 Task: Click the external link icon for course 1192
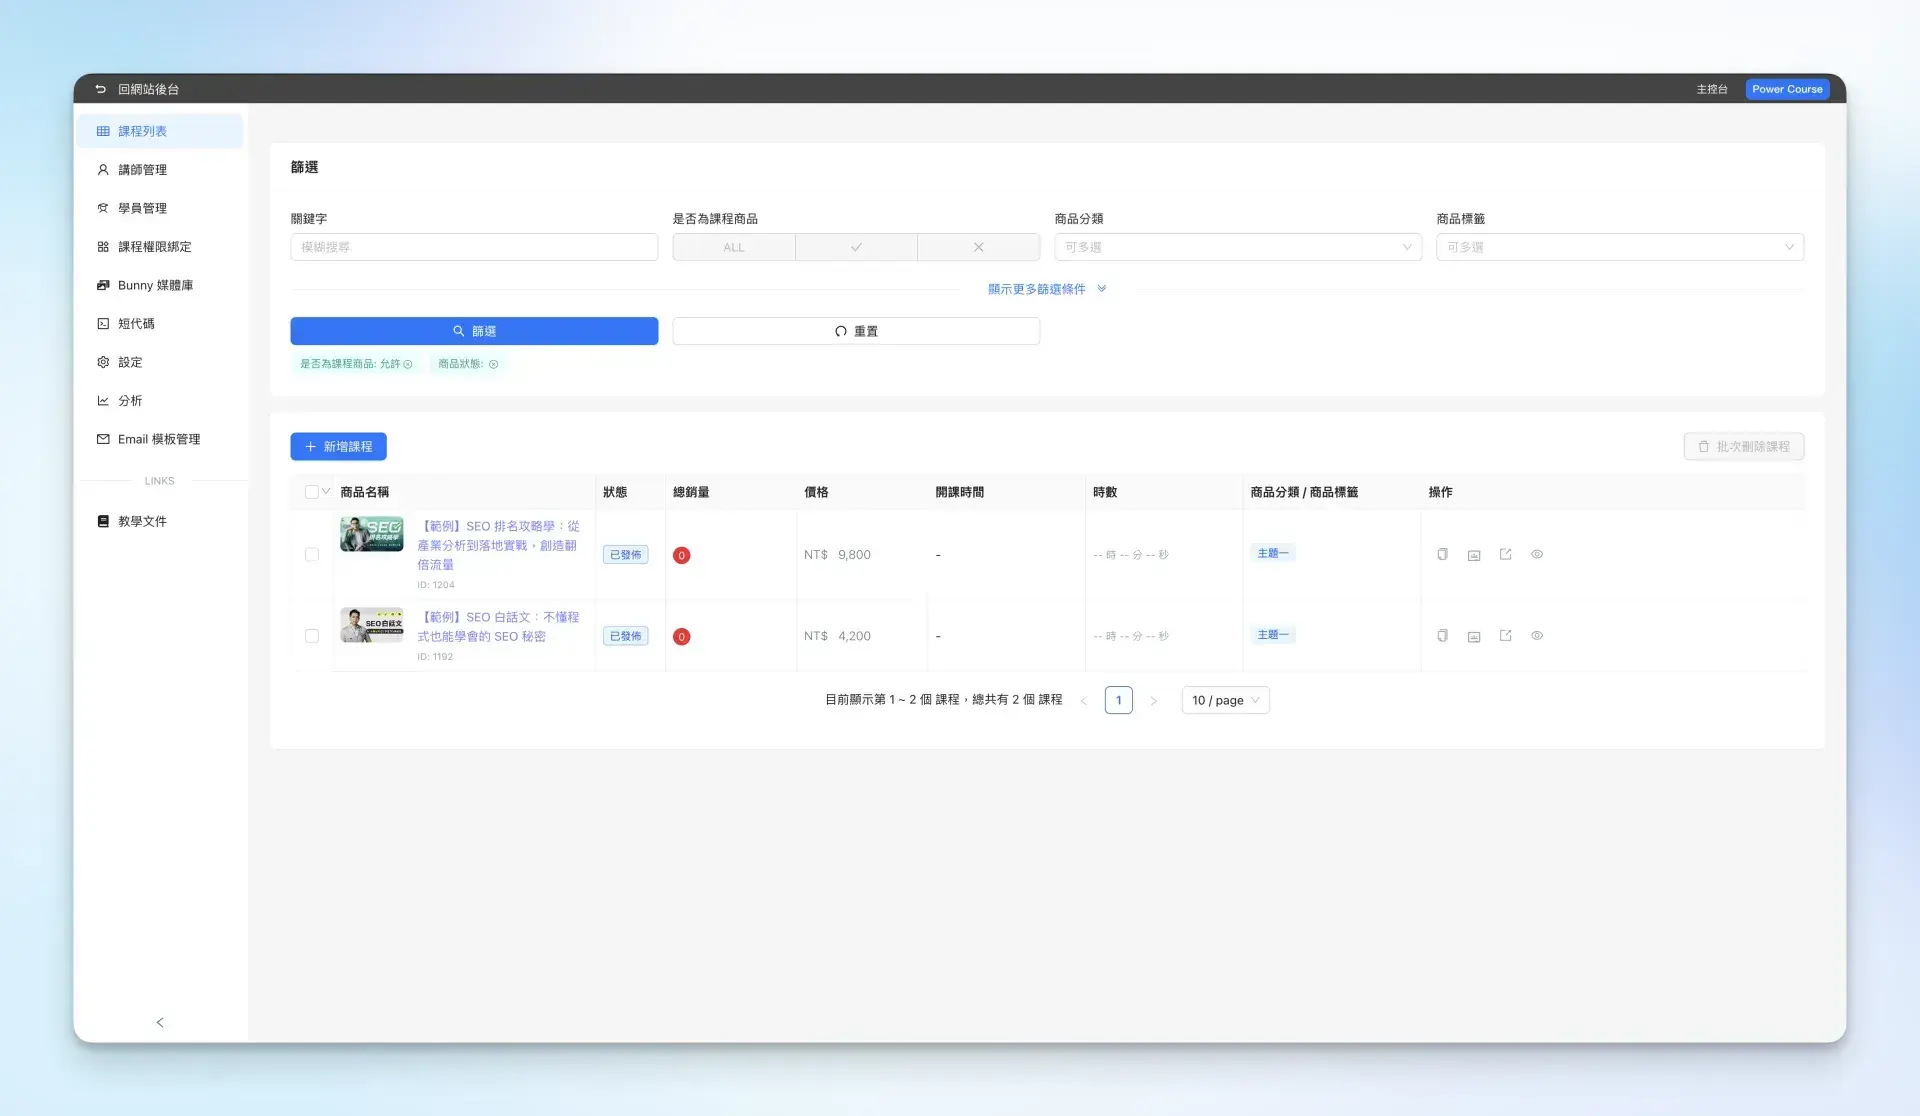[1505, 636]
